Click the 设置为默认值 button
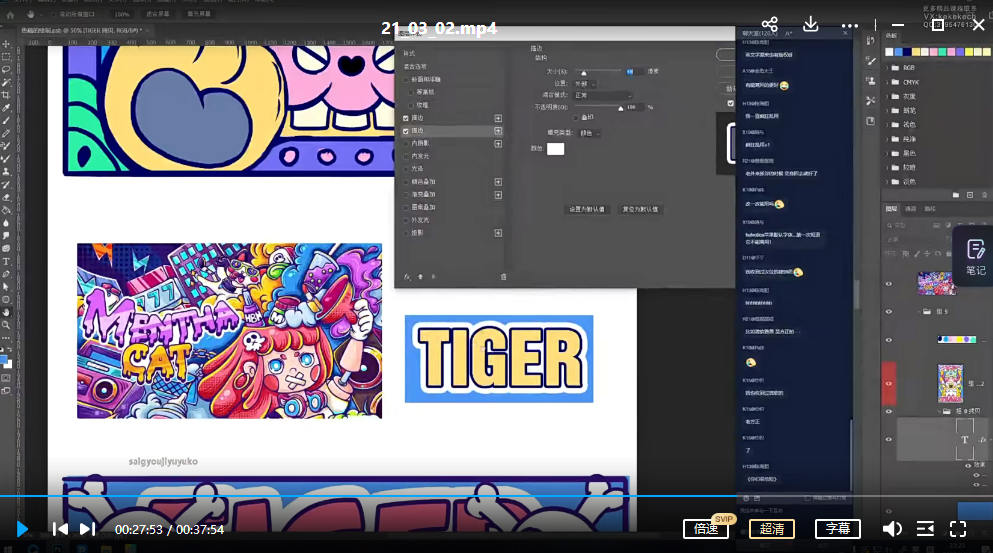The width and height of the screenshot is (993, 553). 587,209
